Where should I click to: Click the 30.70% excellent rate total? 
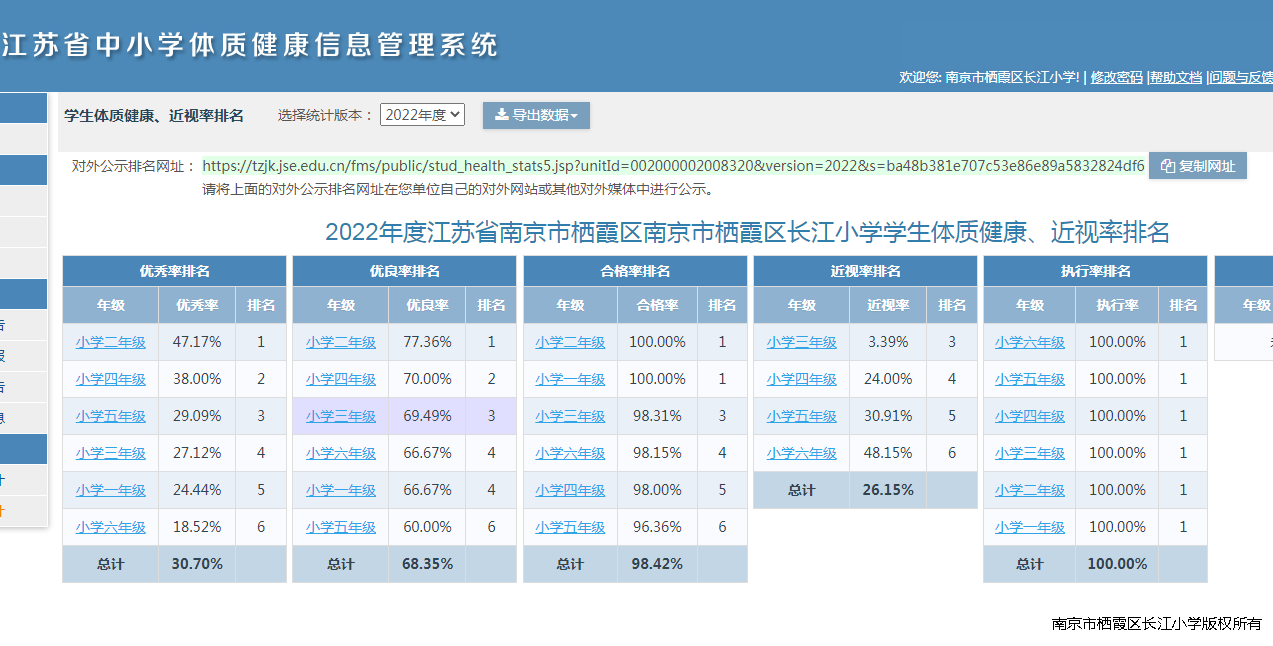pos(197,564)
